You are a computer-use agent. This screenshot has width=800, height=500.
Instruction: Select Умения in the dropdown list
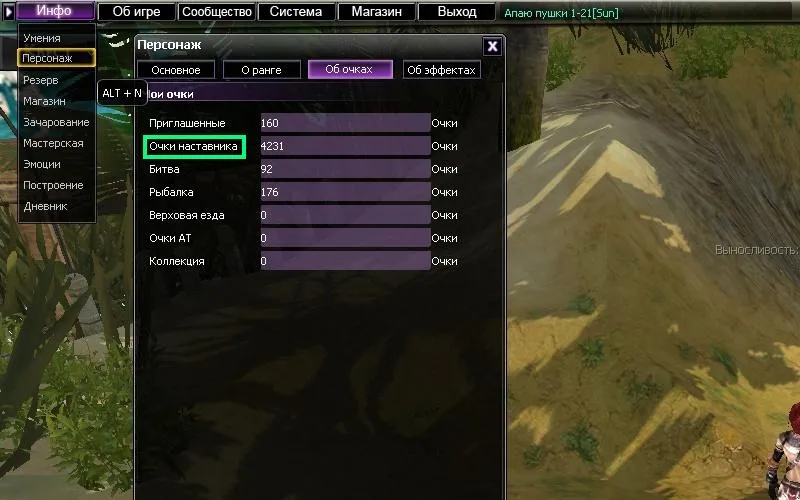[42, 38]
